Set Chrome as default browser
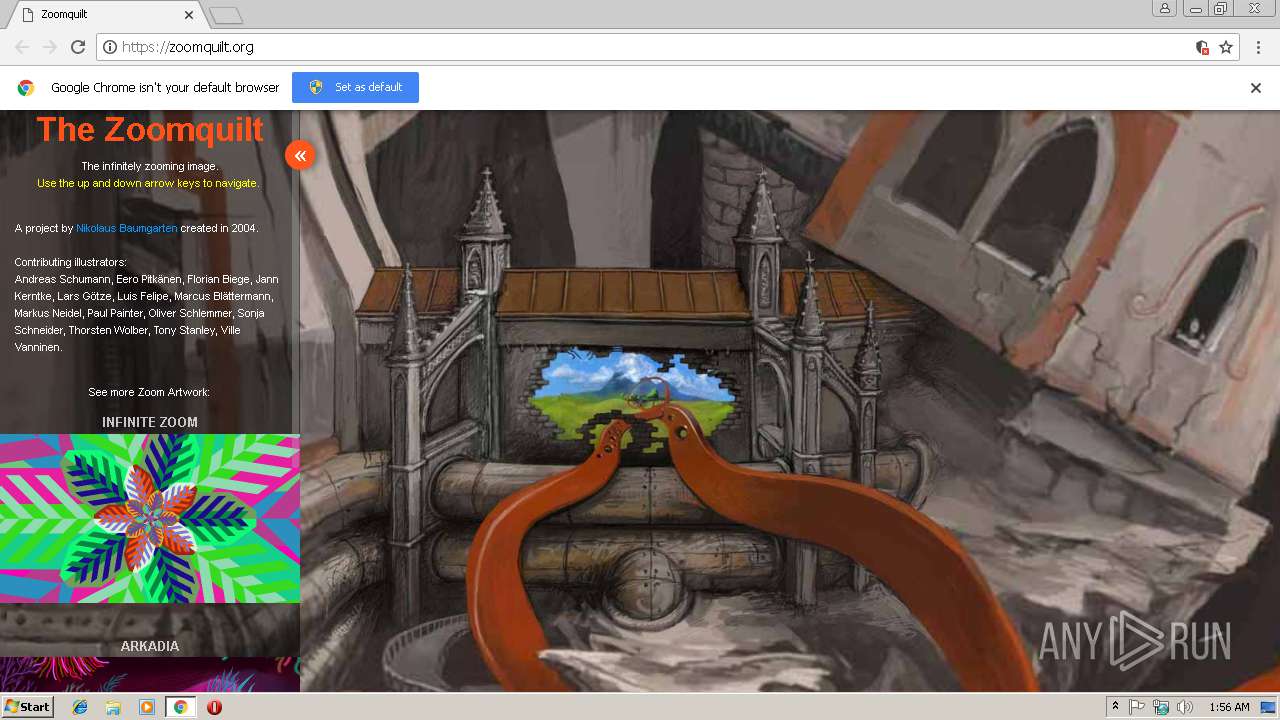 point(355,87)
